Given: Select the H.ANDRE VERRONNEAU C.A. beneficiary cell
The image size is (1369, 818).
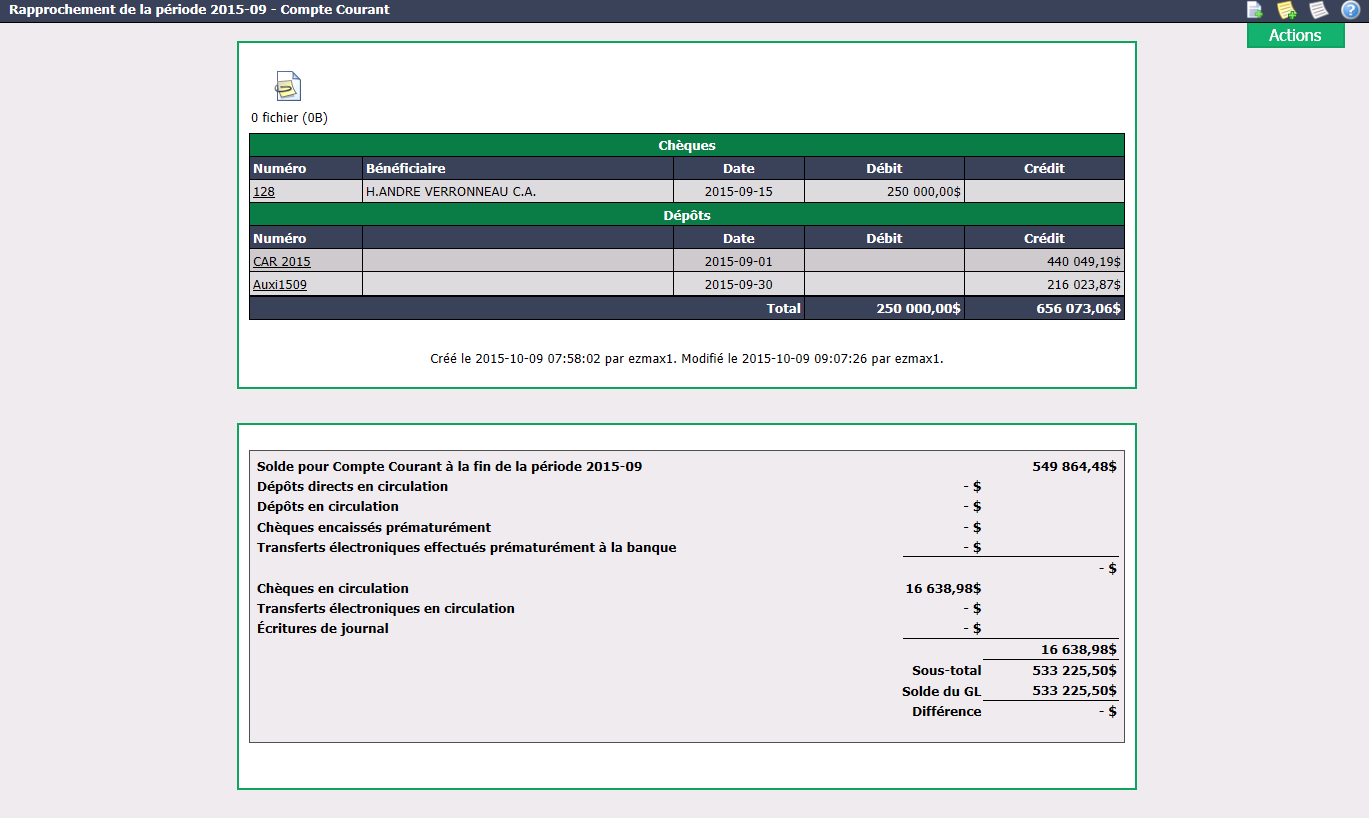Looking at the screenshot, I should tap(517, 191).
